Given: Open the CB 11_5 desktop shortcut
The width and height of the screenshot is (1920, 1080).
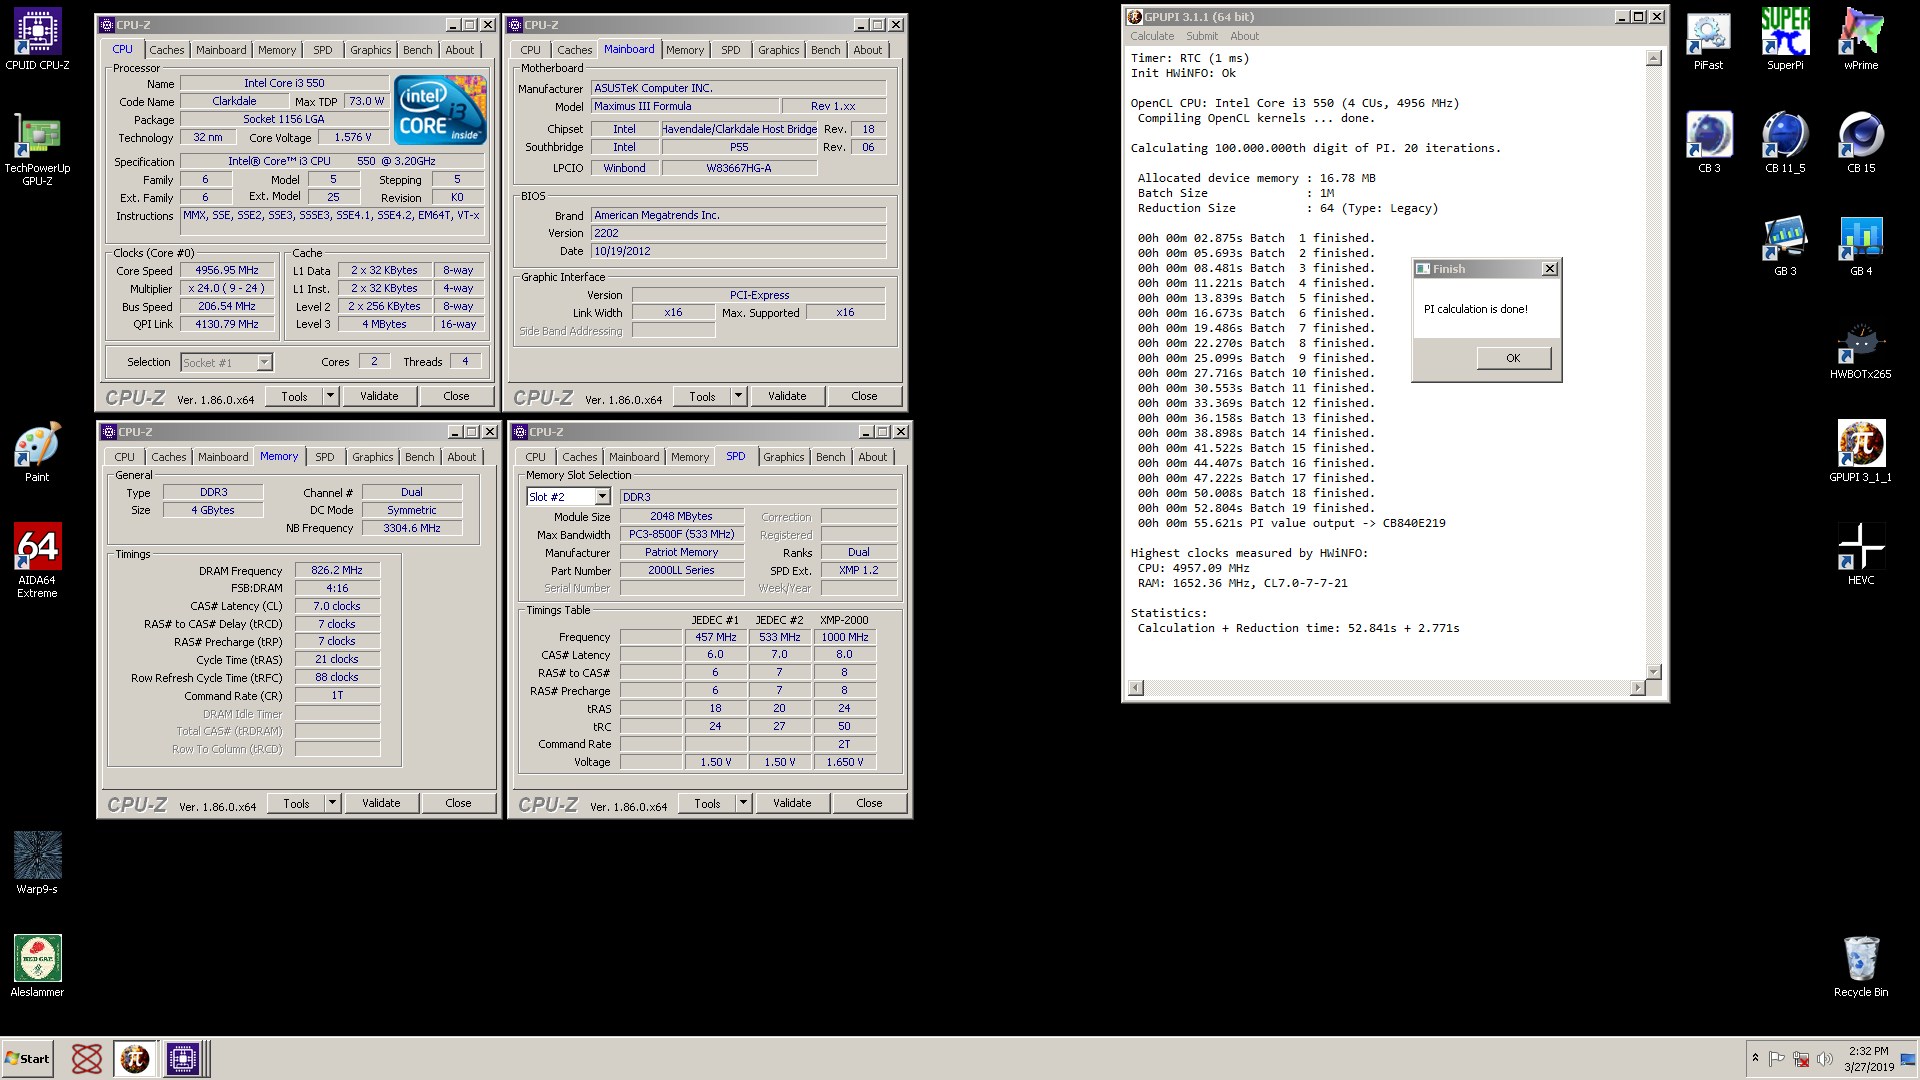Looking at the screenshot, I should (1785, 142).
